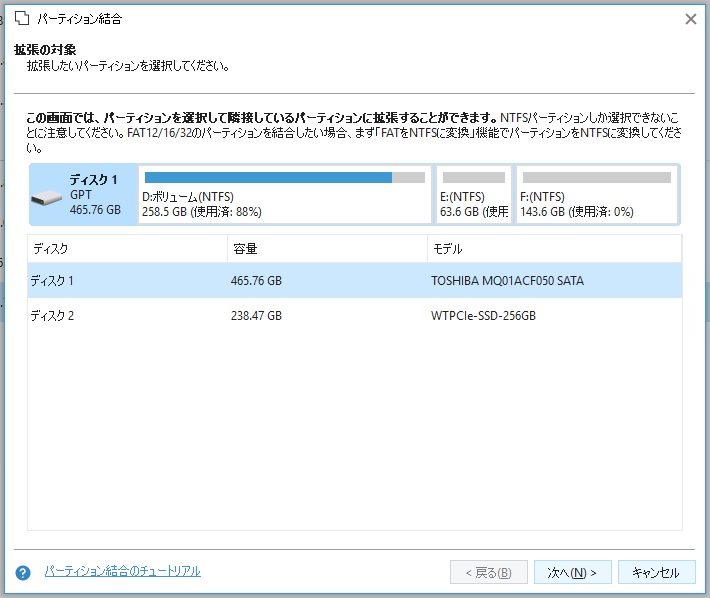710x598 pixels.
Task: Click the TOSHIBA MQ01ACF050 SATA model entry
Action: point(507,281)
